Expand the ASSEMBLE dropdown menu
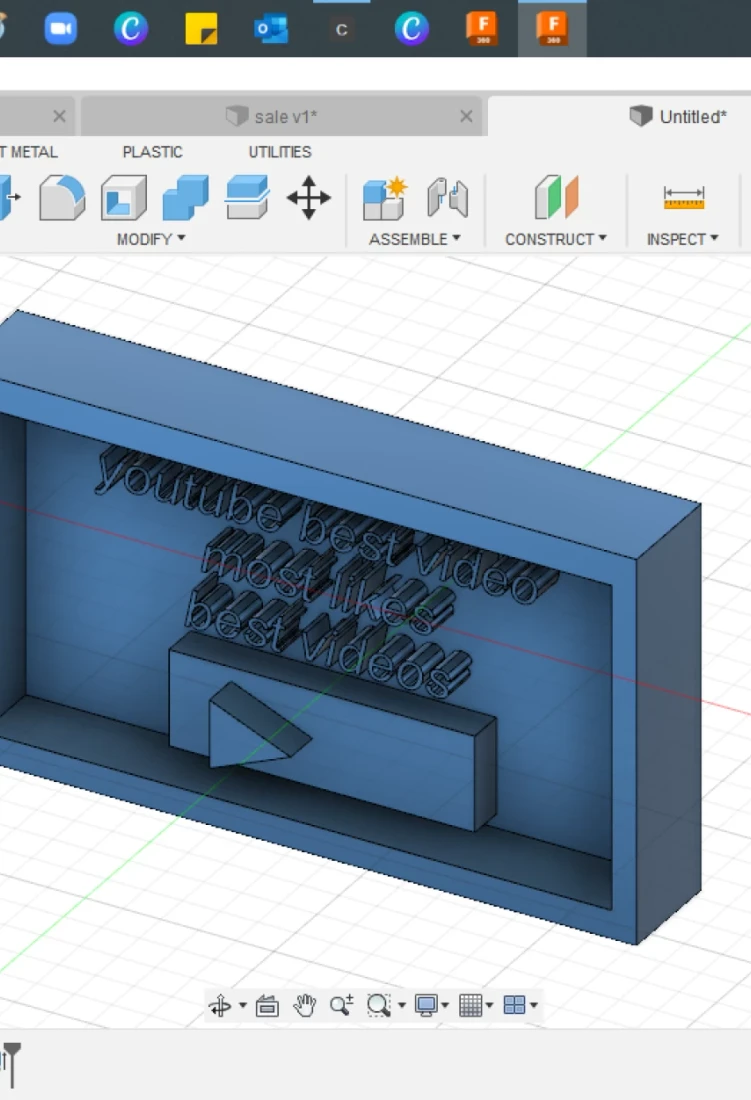The width and height of the screenshot is (751, 1100). point(414,239)
